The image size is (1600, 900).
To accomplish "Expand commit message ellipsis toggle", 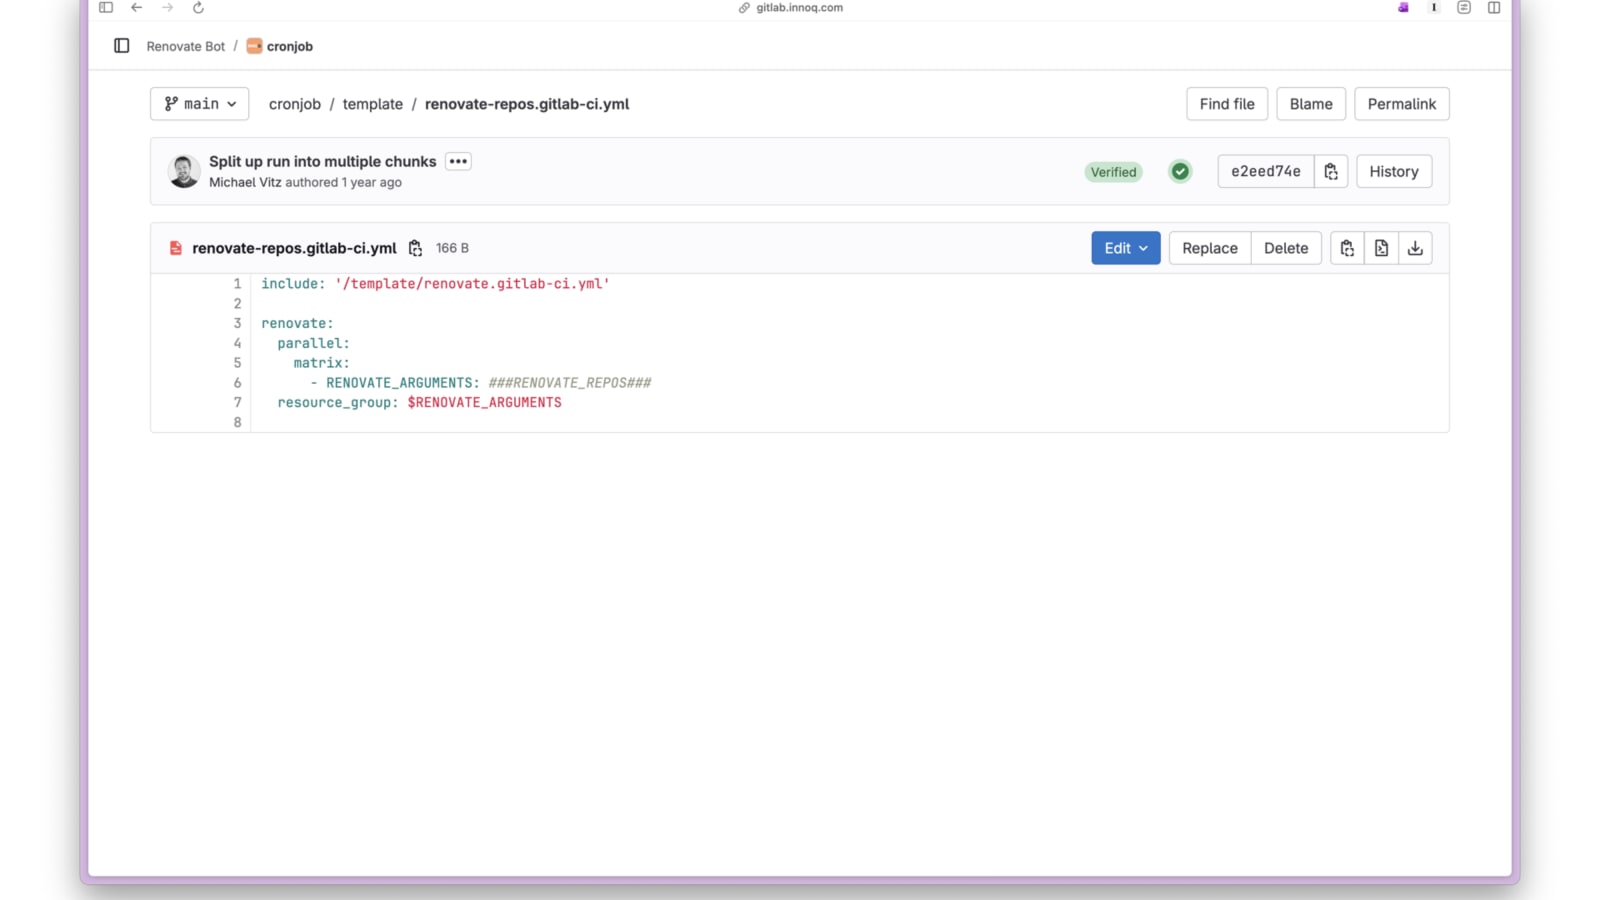I will (x=458, y=161).
